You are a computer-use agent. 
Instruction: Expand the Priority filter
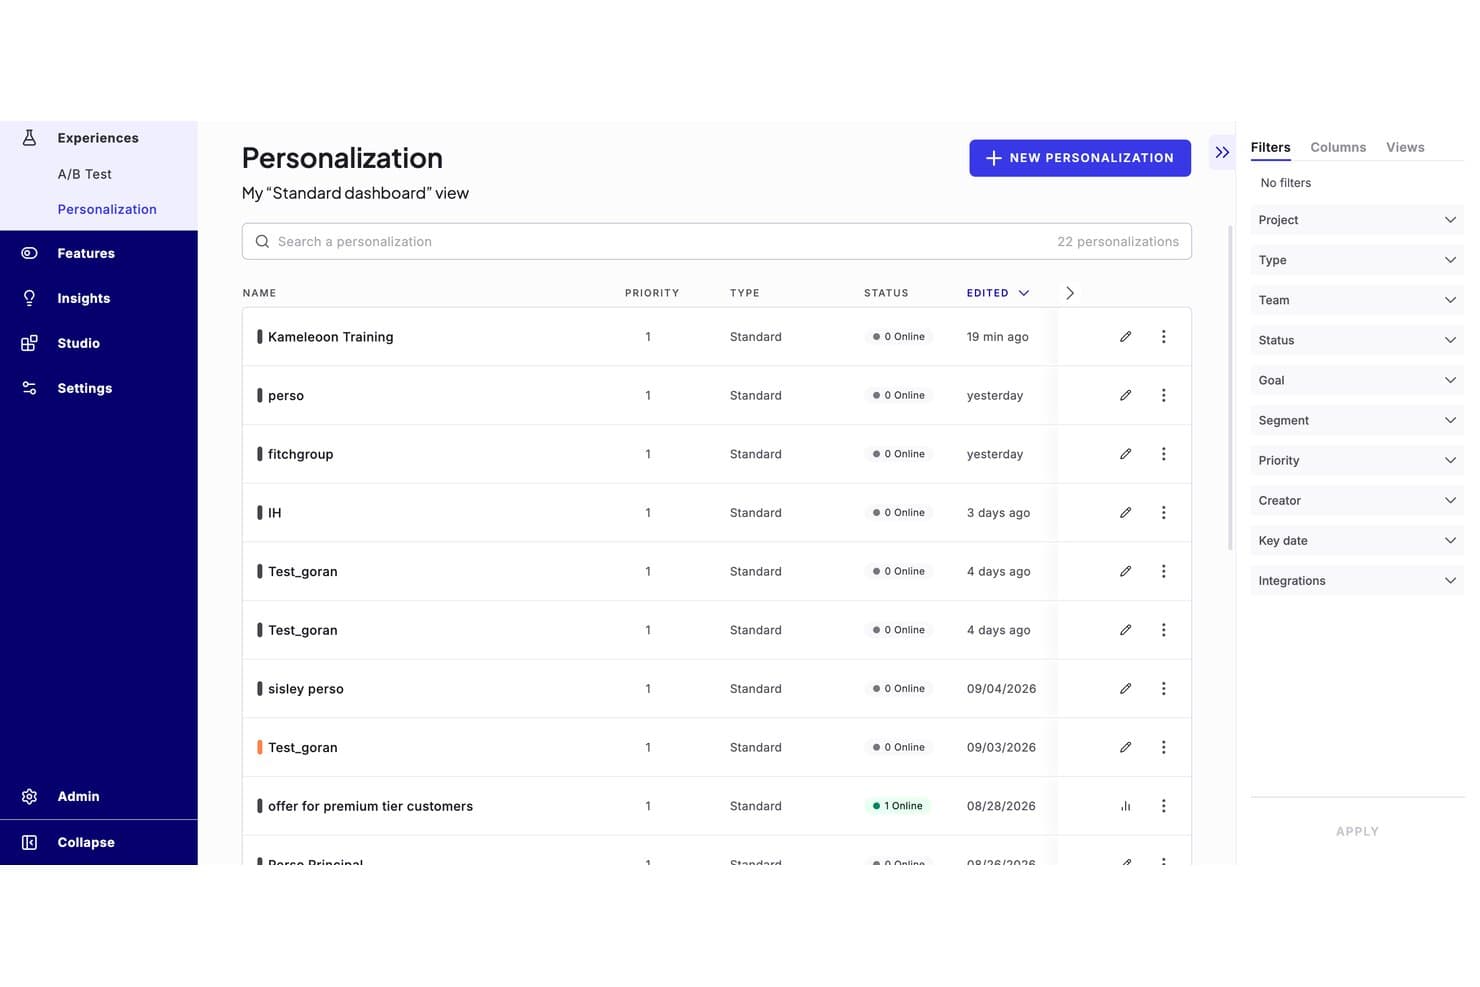click(x=1356, y=460)
